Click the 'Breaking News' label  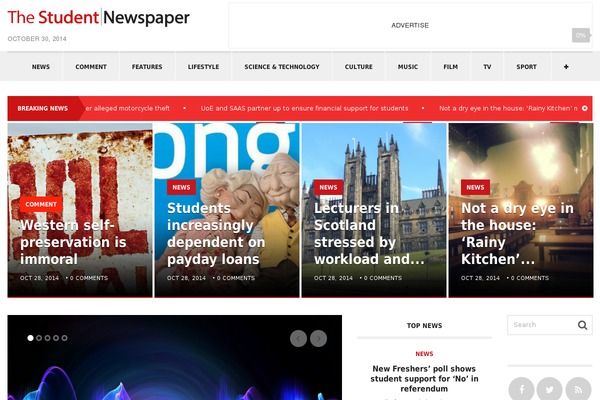pos(42,108)
